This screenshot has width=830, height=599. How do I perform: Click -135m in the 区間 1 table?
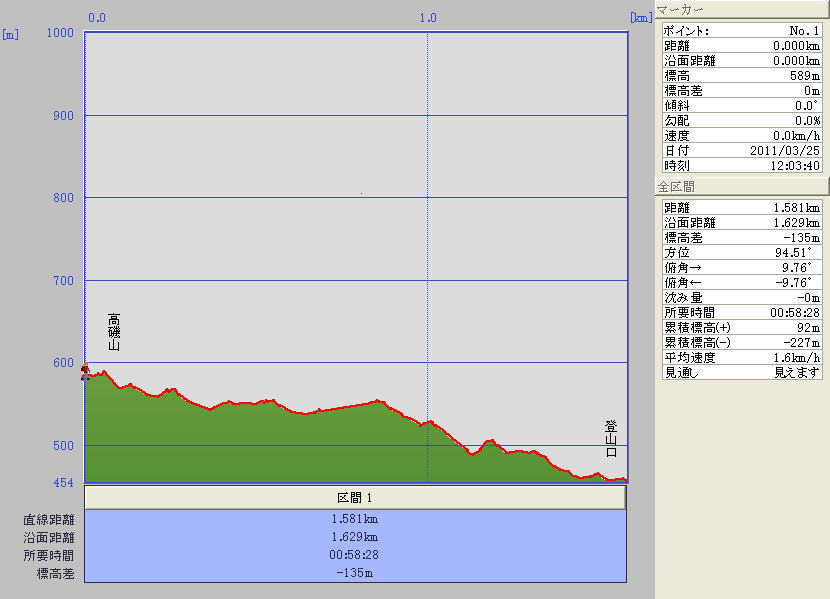355,573
